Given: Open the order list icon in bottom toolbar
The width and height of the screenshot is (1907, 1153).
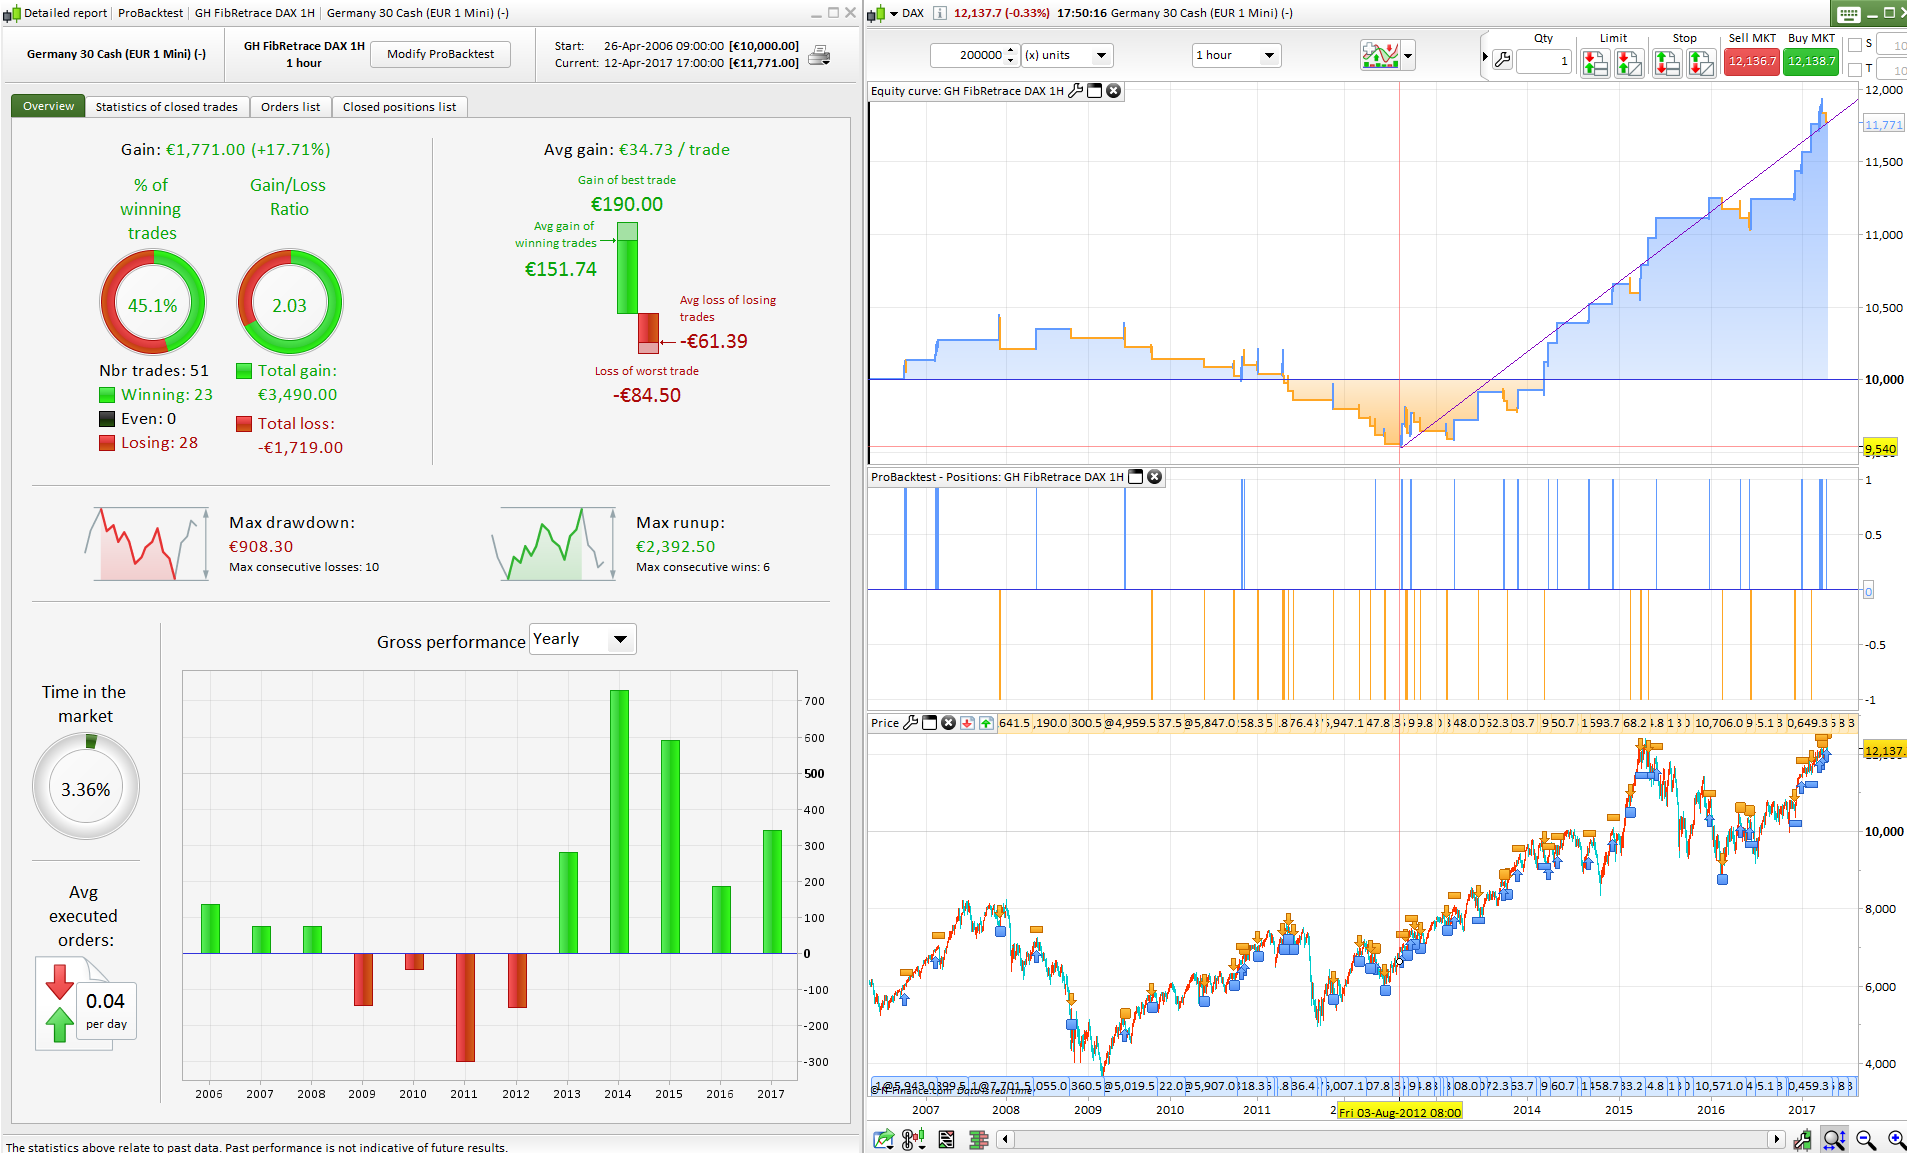Looking at the screenshot, I should point(947,1139).
